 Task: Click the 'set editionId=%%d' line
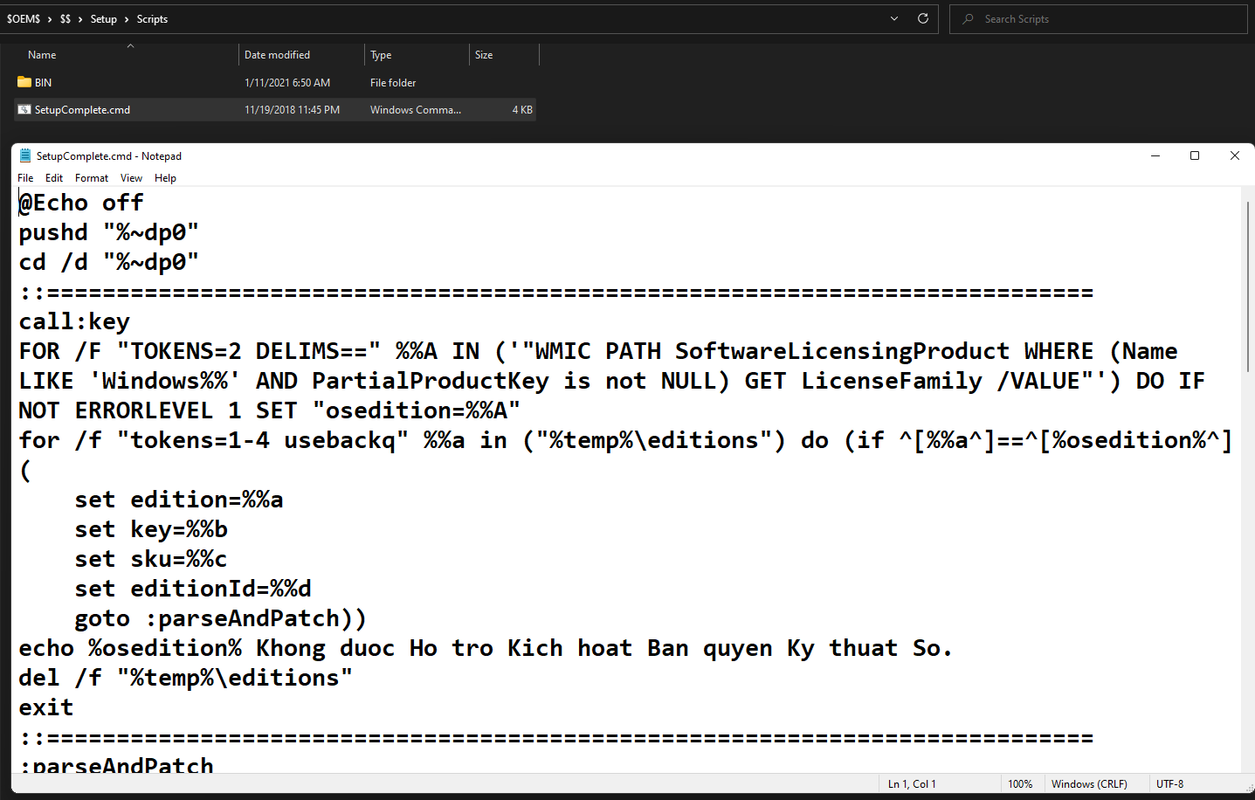tap(192, 589)
